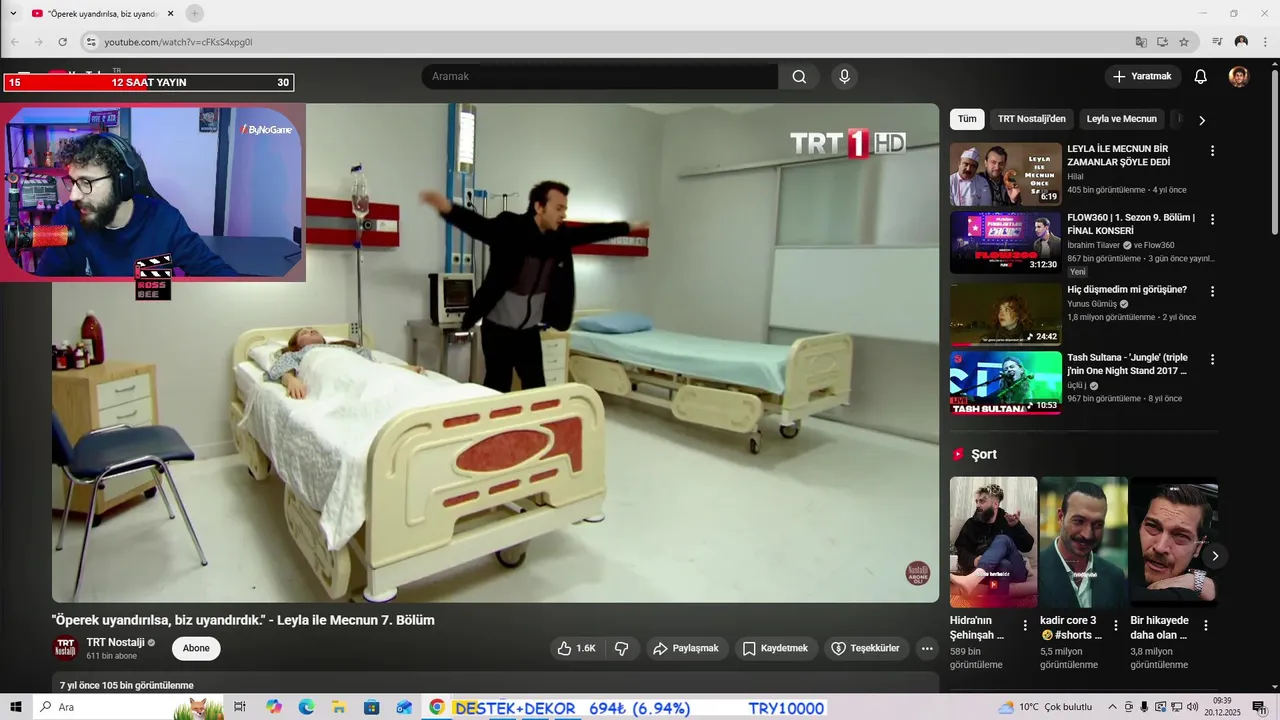Click the Teşekkürler thanks button

pos(866,648)
